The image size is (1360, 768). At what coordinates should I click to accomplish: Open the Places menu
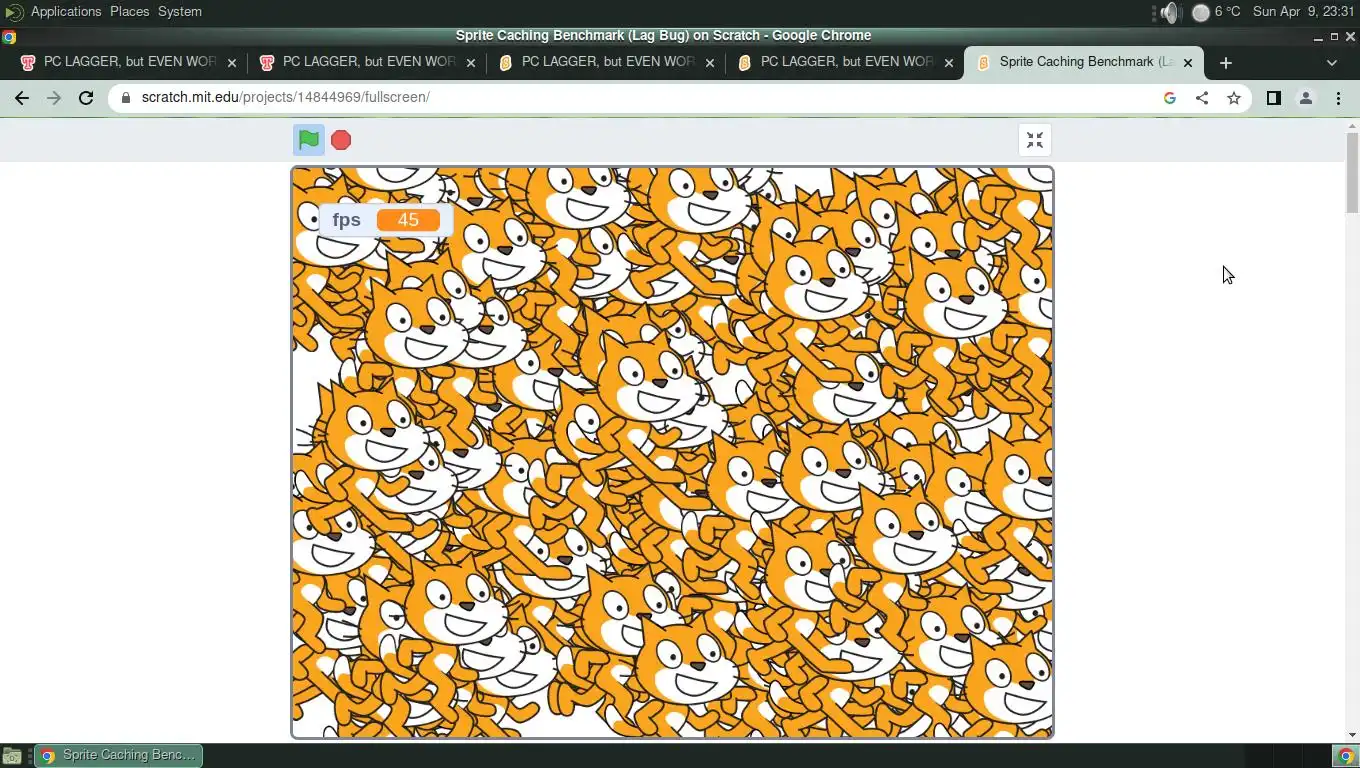tap(129, 12)
